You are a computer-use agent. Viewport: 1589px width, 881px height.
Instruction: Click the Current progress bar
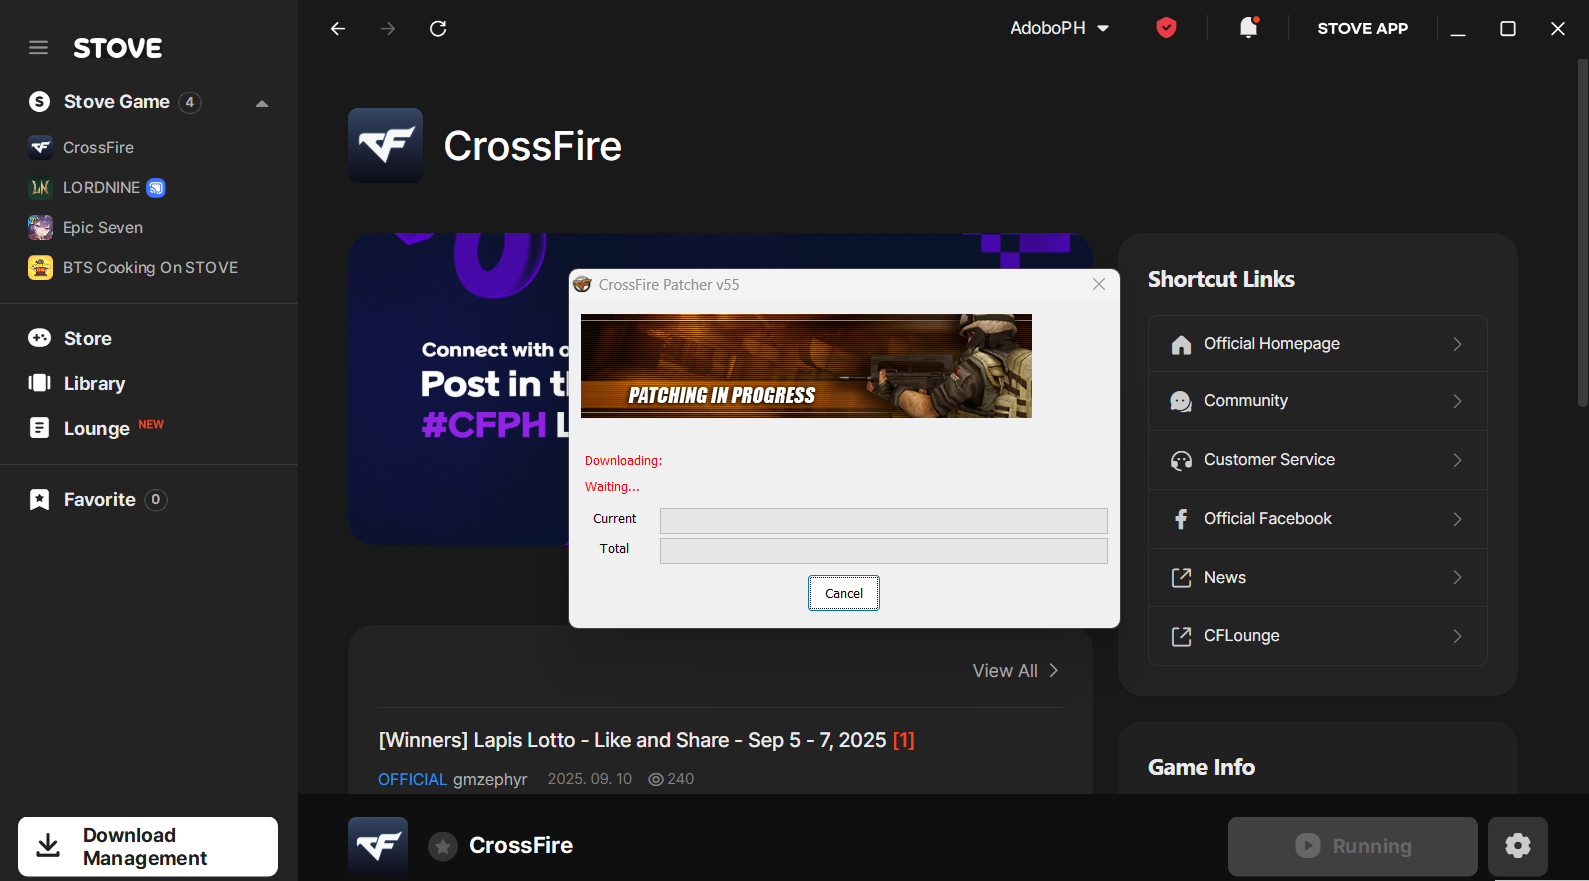(x=884, y=520)
